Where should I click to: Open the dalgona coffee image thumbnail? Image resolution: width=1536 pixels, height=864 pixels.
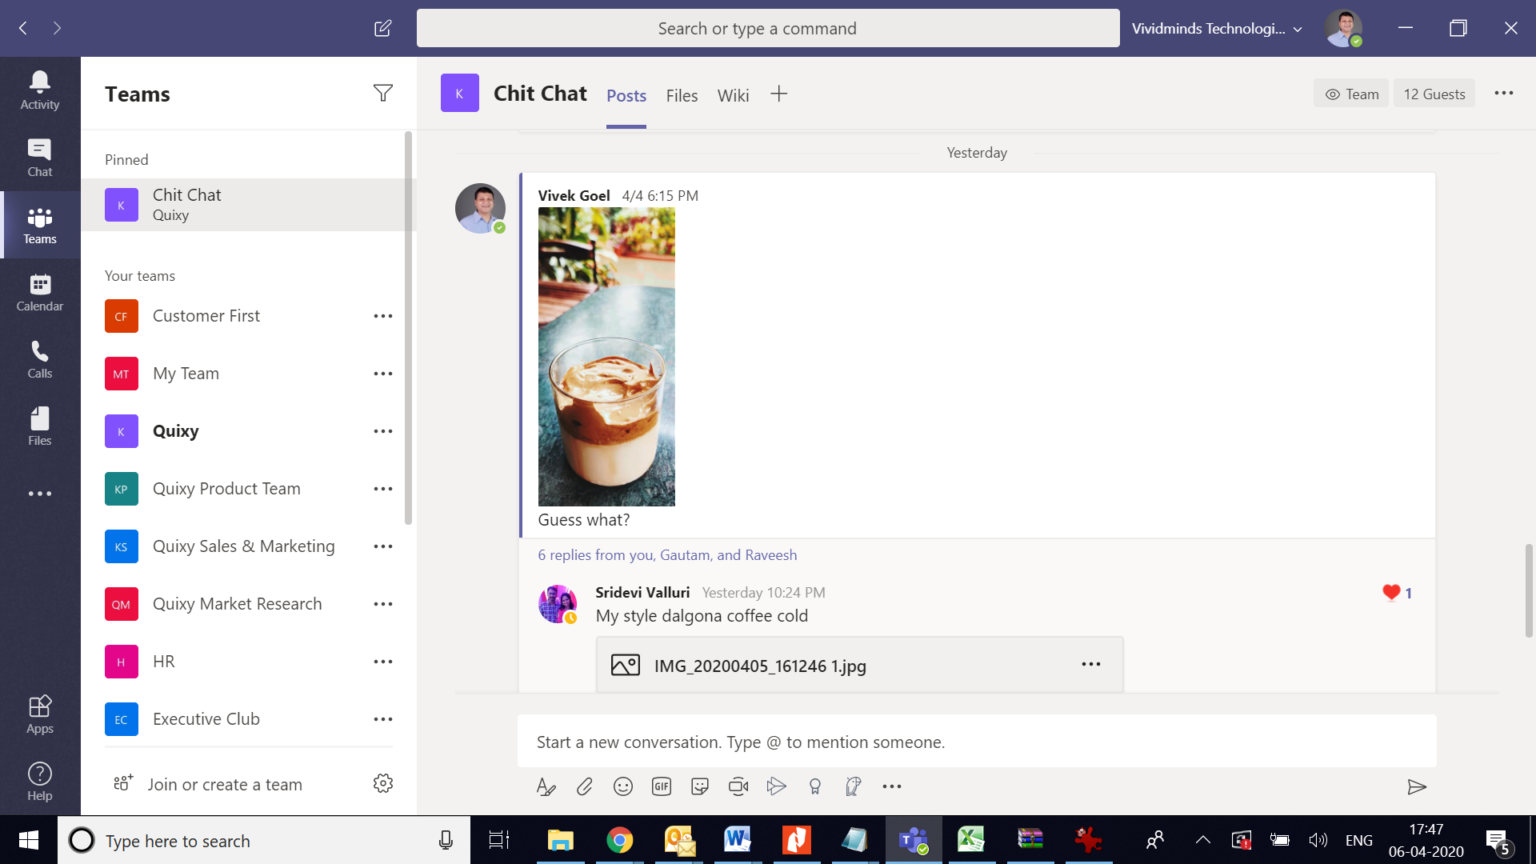(x=606, y=357)
